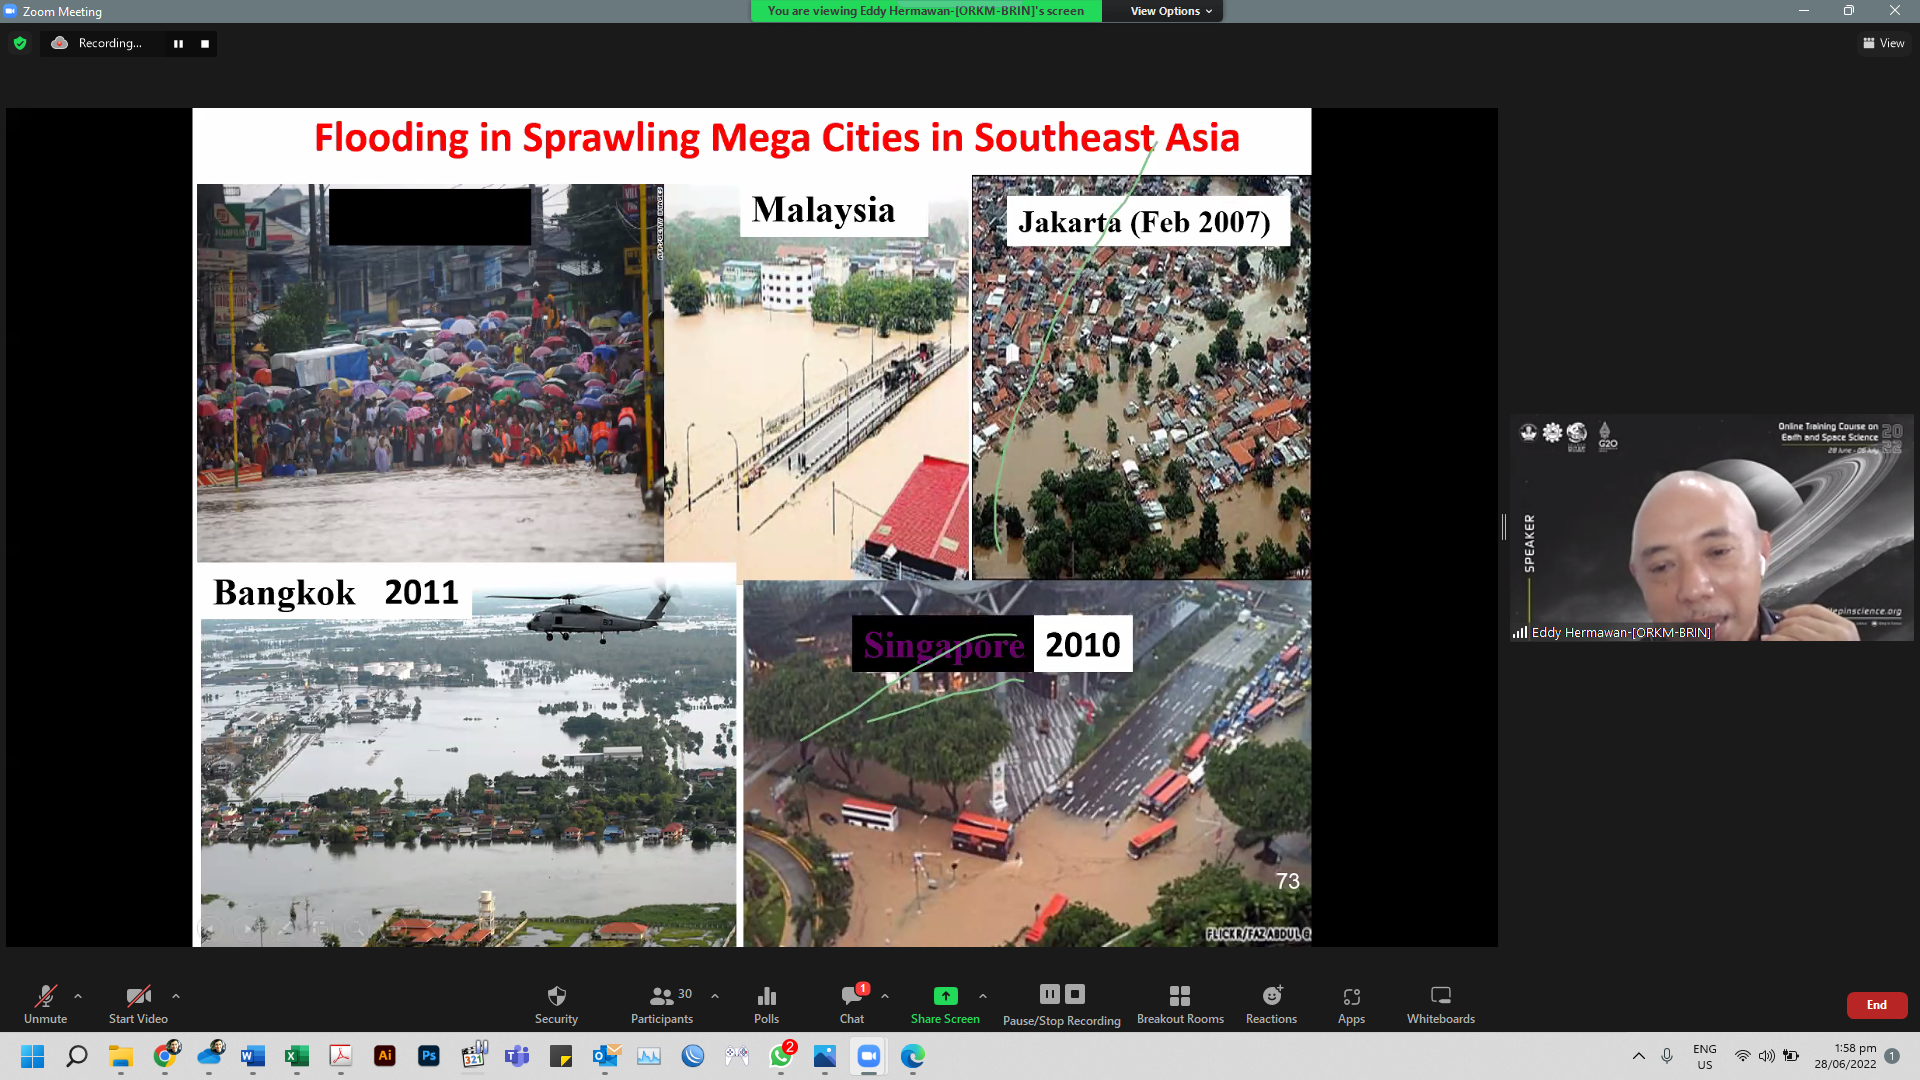Expand video options arrow beside Start Video
The height and width of the screenshot is (1080, 1920).
point(176,996)
